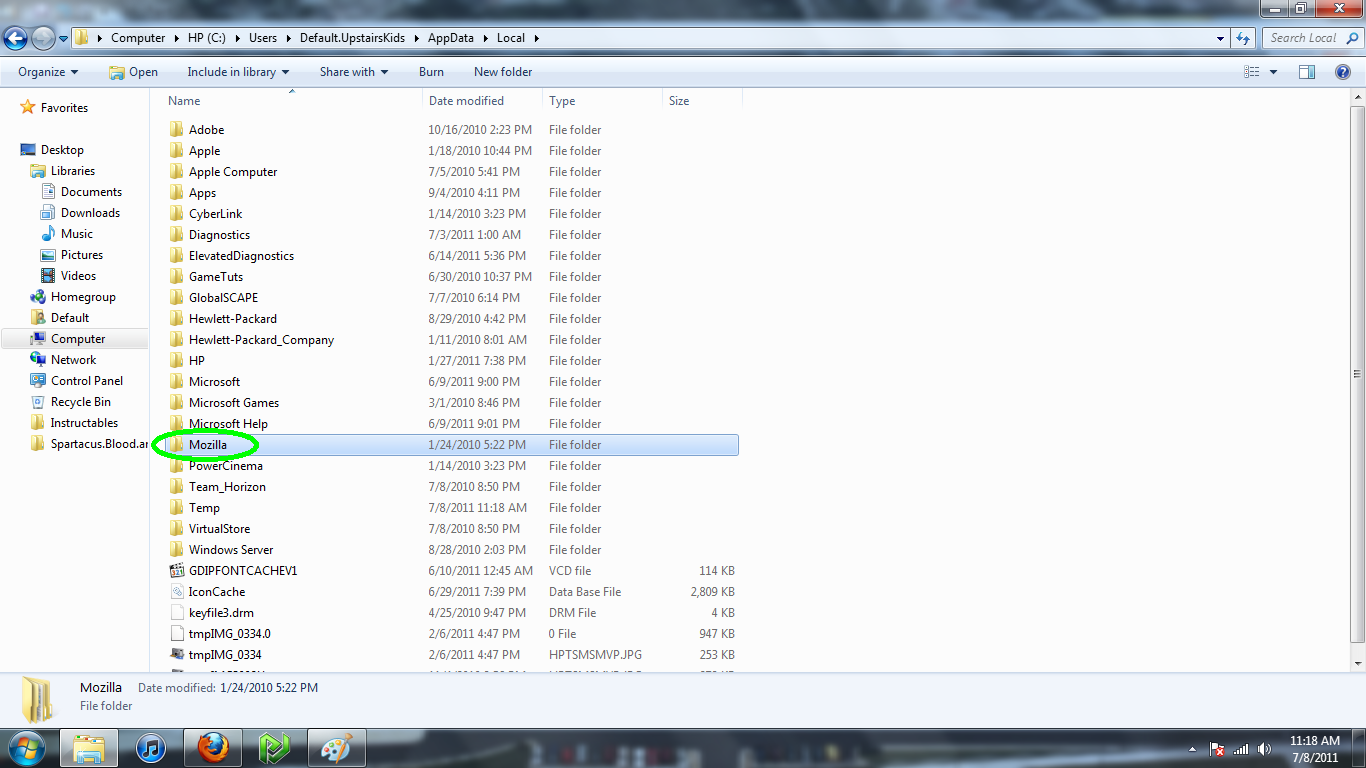Open the view options dropdown arrow

pyautogui.click(x=1273, y=72)
